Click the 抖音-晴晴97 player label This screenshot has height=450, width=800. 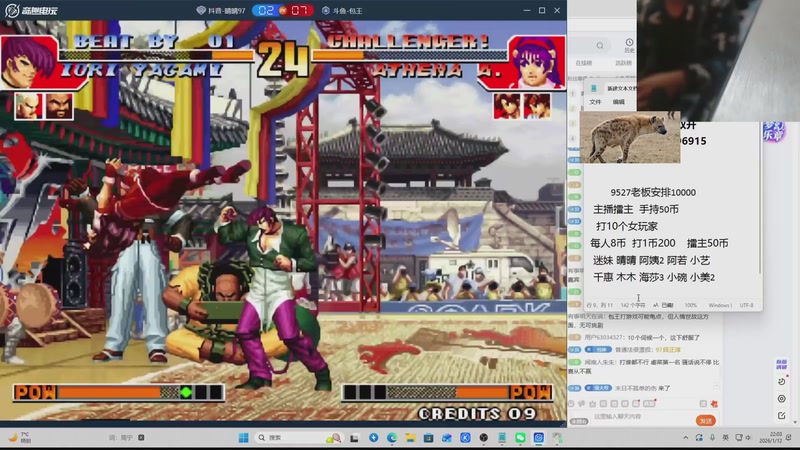(x=221, y=10)
